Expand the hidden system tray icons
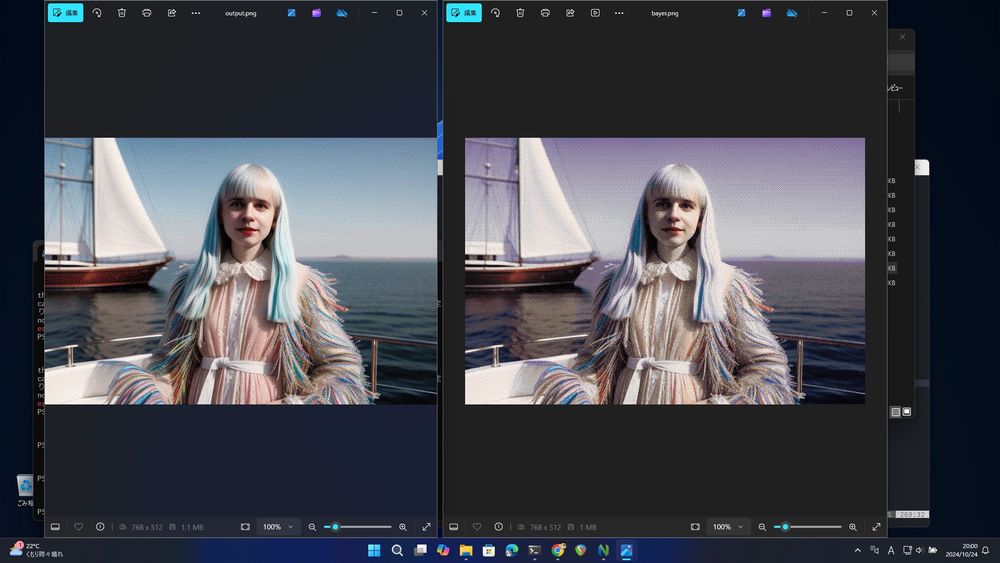This screenshot has height=563, width=1000. click(858, 550)
